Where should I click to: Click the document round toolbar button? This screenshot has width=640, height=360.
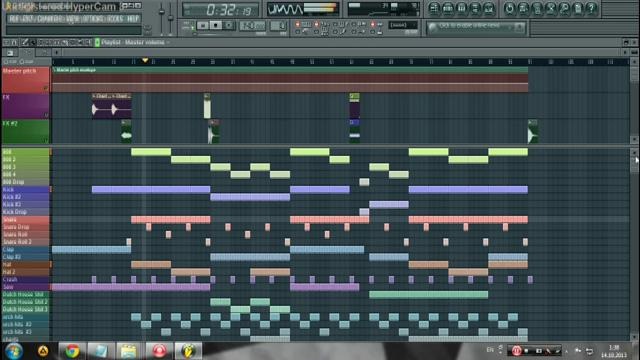coord(578,8)
